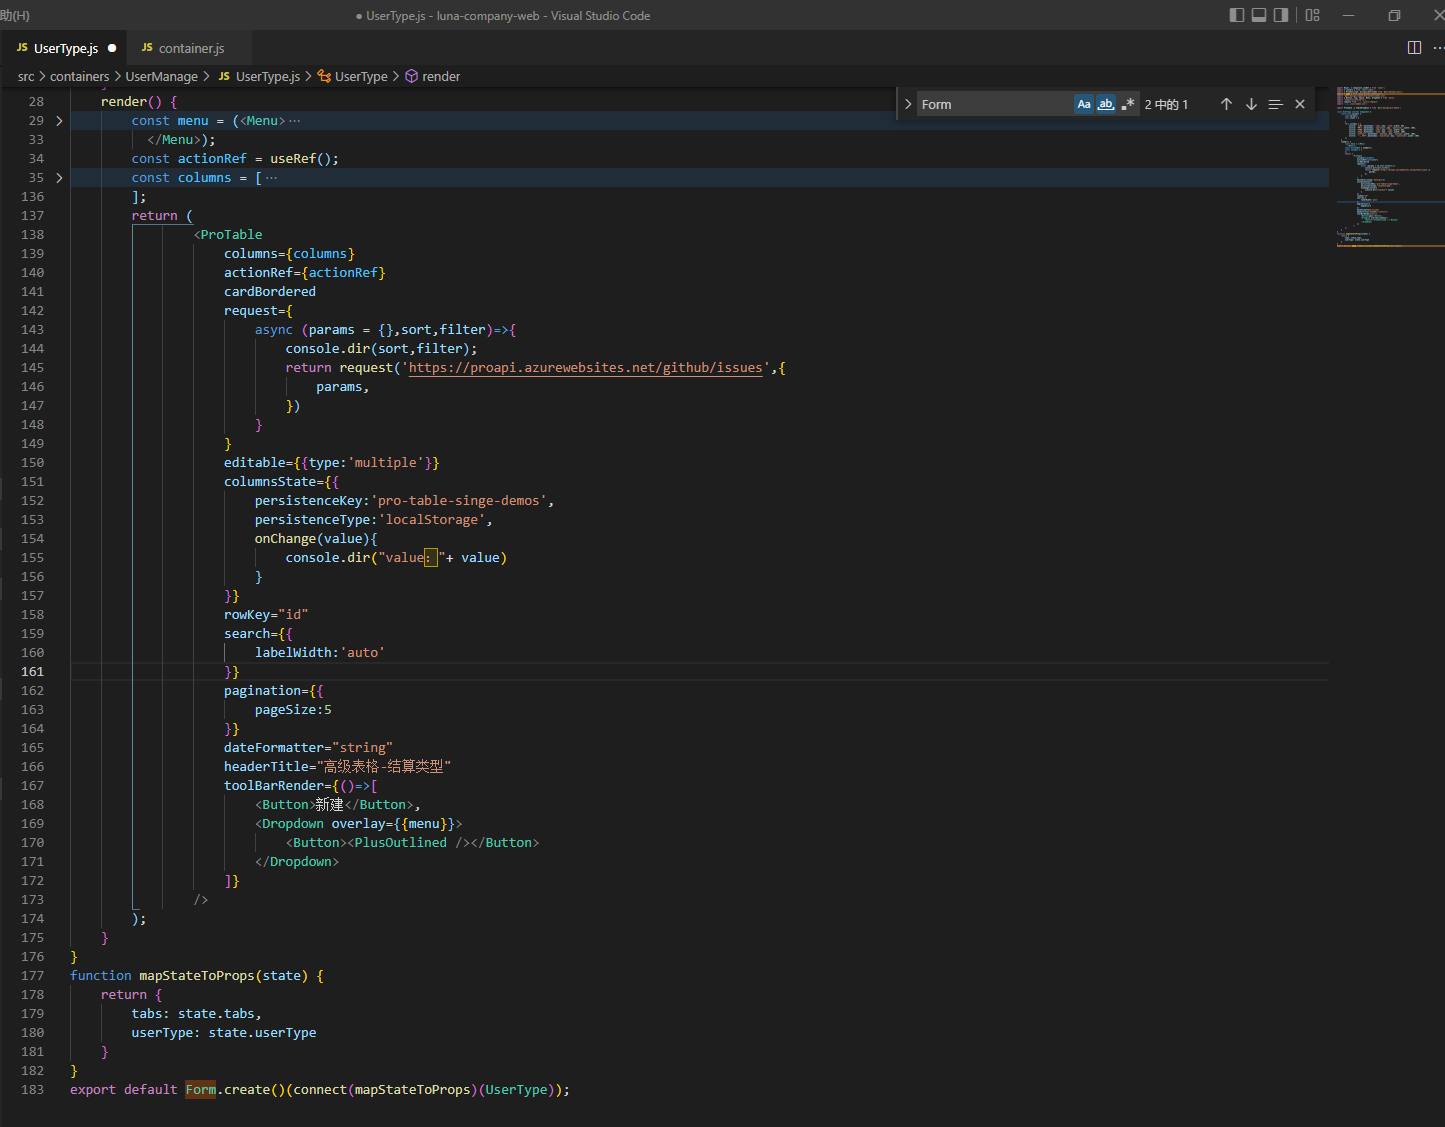Image resolution: width=1445 pixels, height=1127 pixels.
Task: Click line number 138 in the gutter
Action: tap(32, 235)
